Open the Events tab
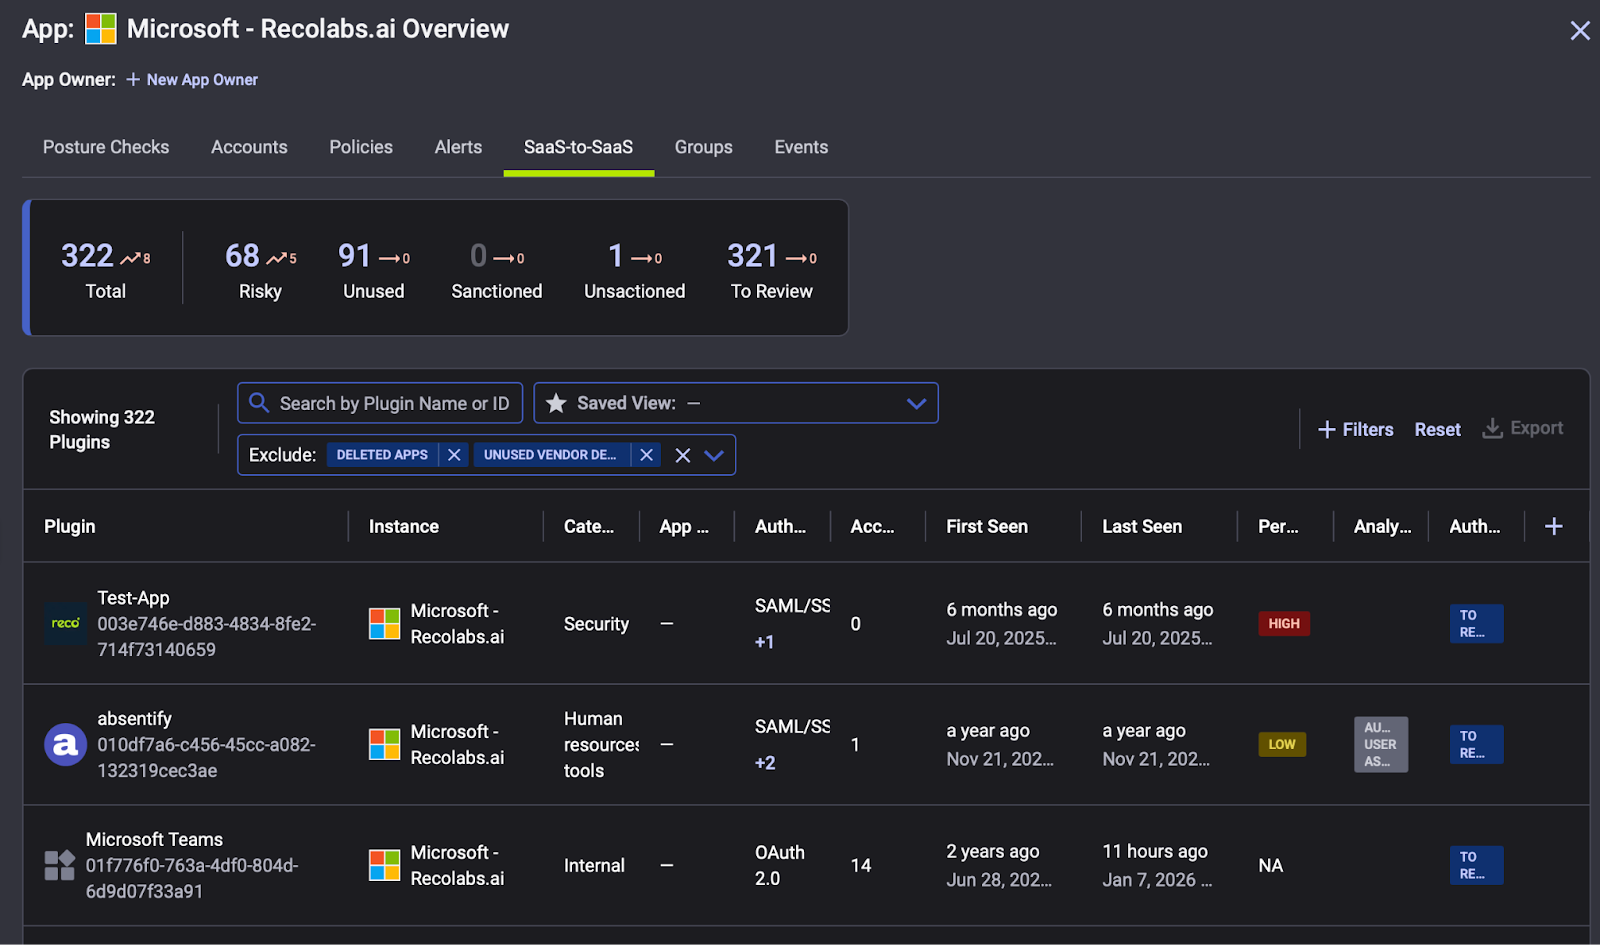Image resolution: width=1600 pixels, height=945 pixels. pyautogui.click(x=801, y=147)
